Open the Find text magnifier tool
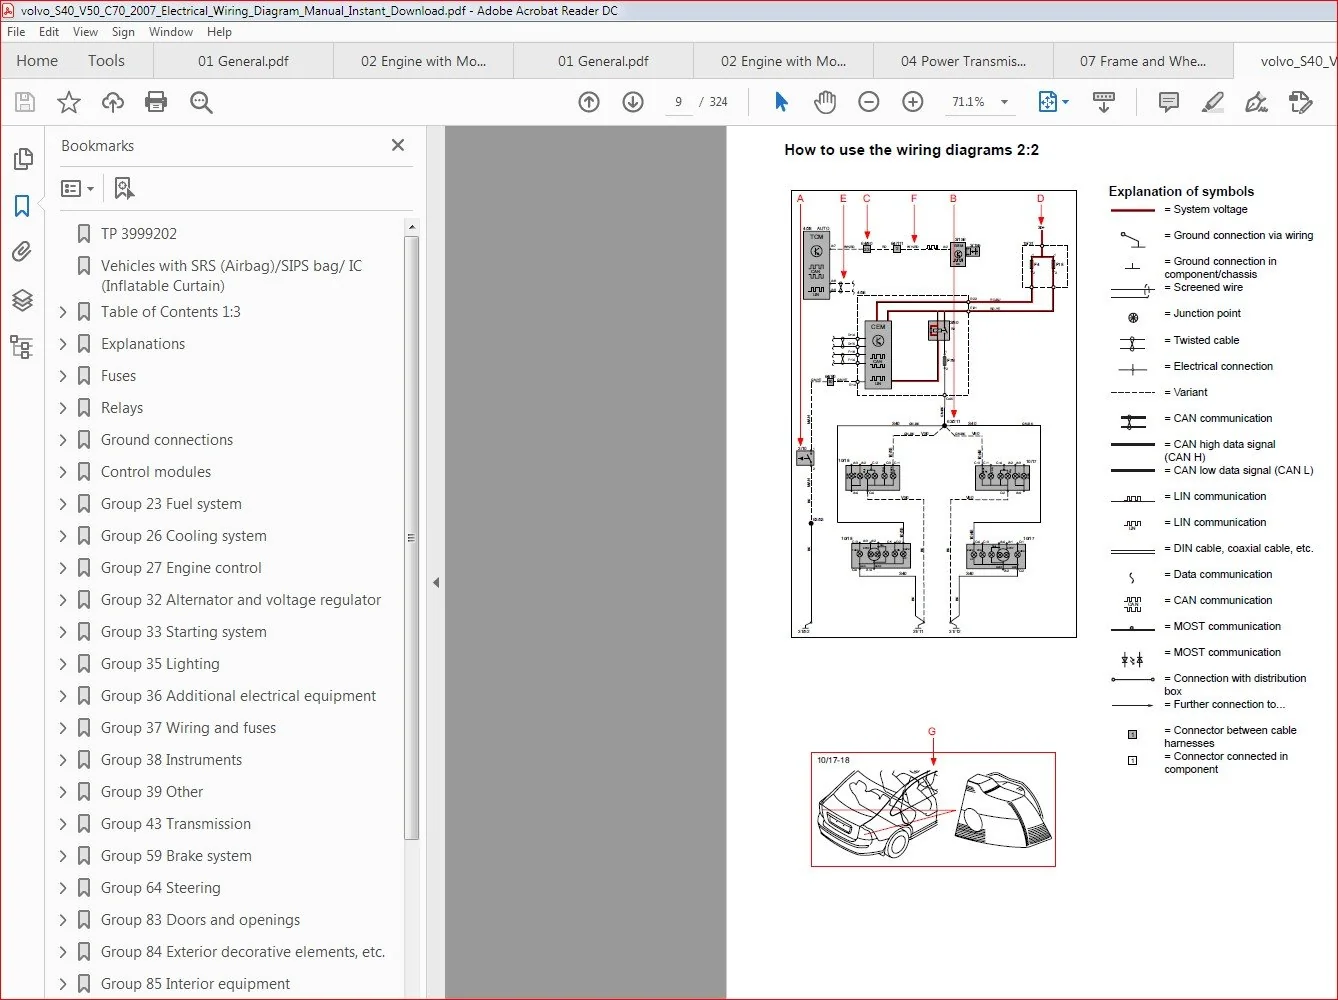 201,102
